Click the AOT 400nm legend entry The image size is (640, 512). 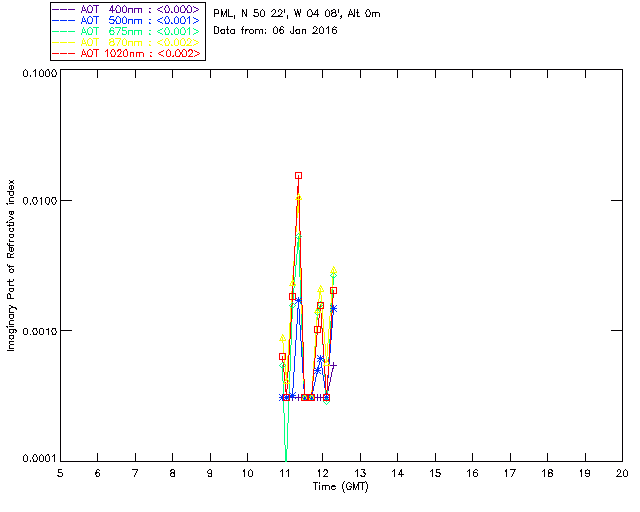coord(126,9)
